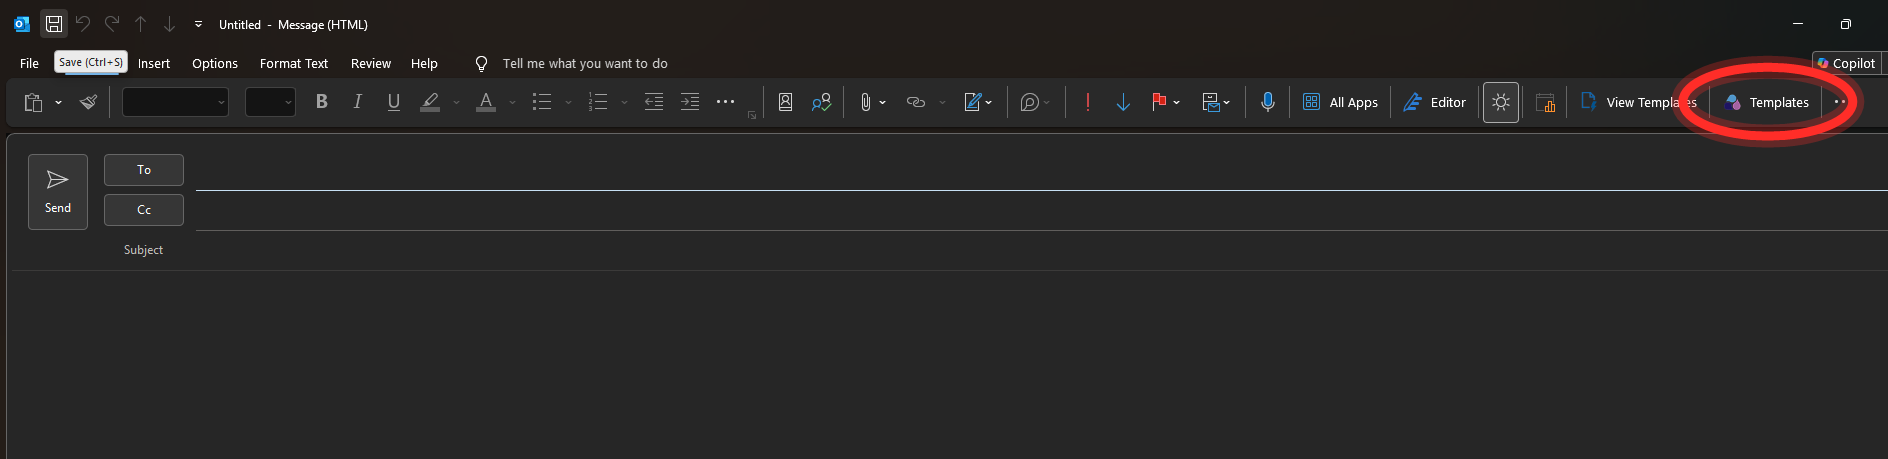Expand numbering styles dropdown arrow
Screen dimensions: 1888x459
point(624,102)
